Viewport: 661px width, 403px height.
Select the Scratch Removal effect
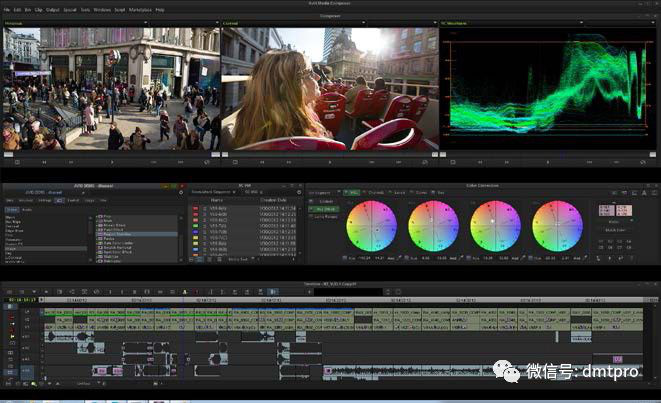[117, 247]
